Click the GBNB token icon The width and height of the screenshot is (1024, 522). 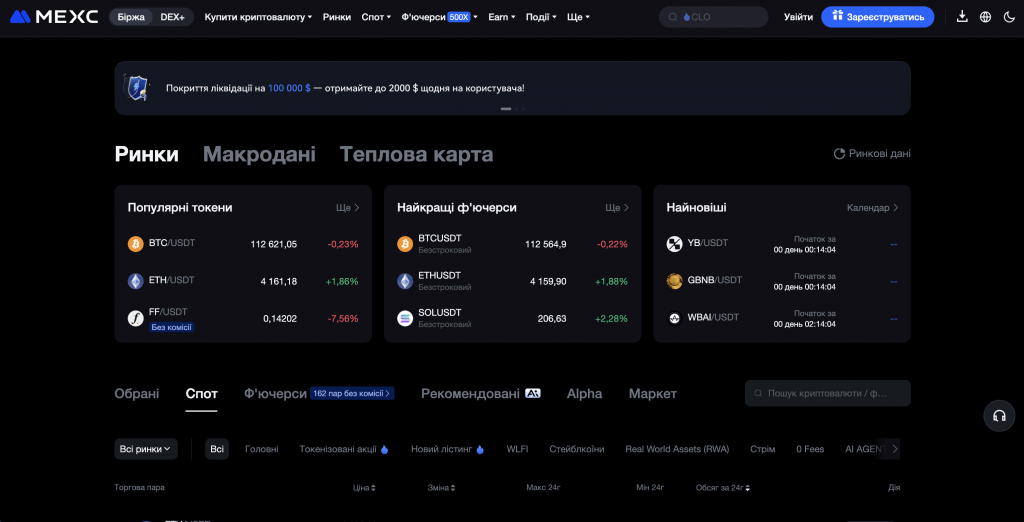[675, 281]
